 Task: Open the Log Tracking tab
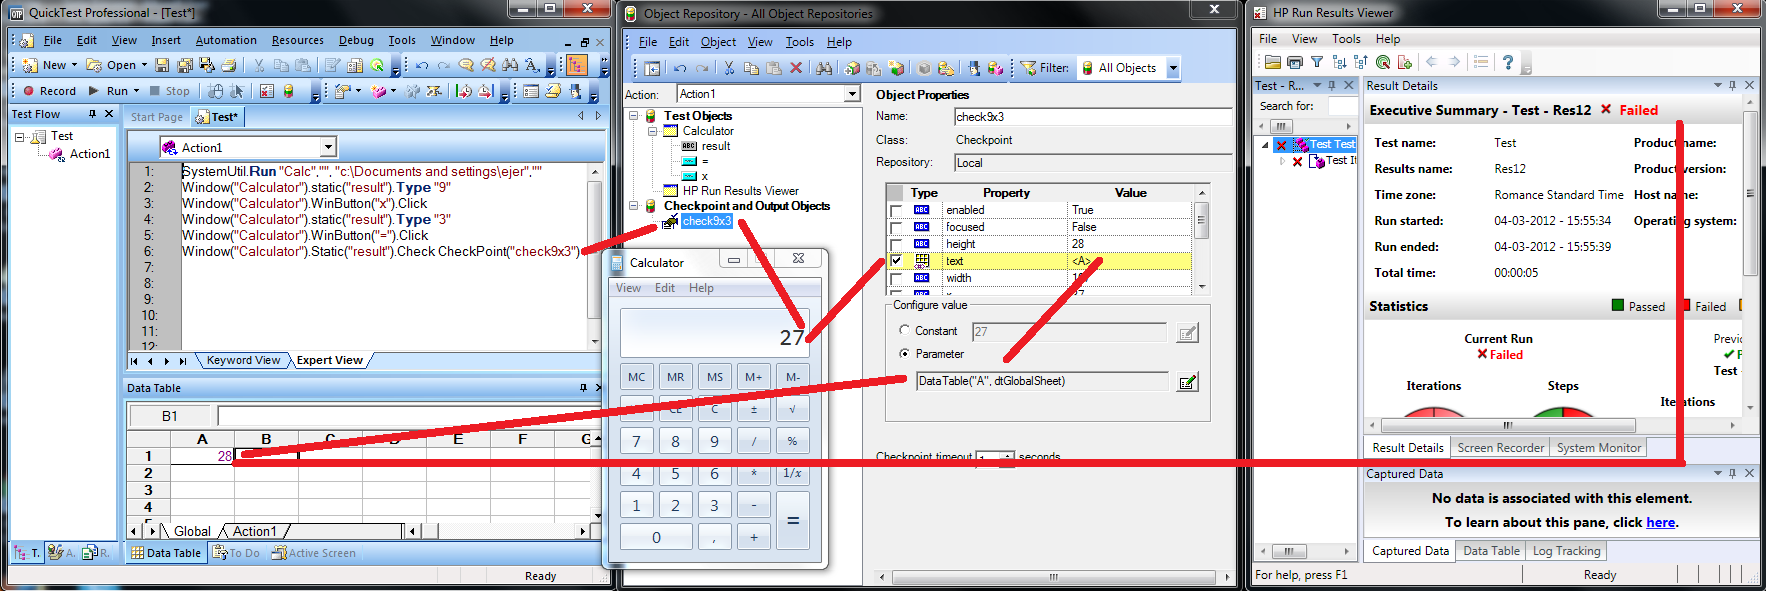[1566, 551]
